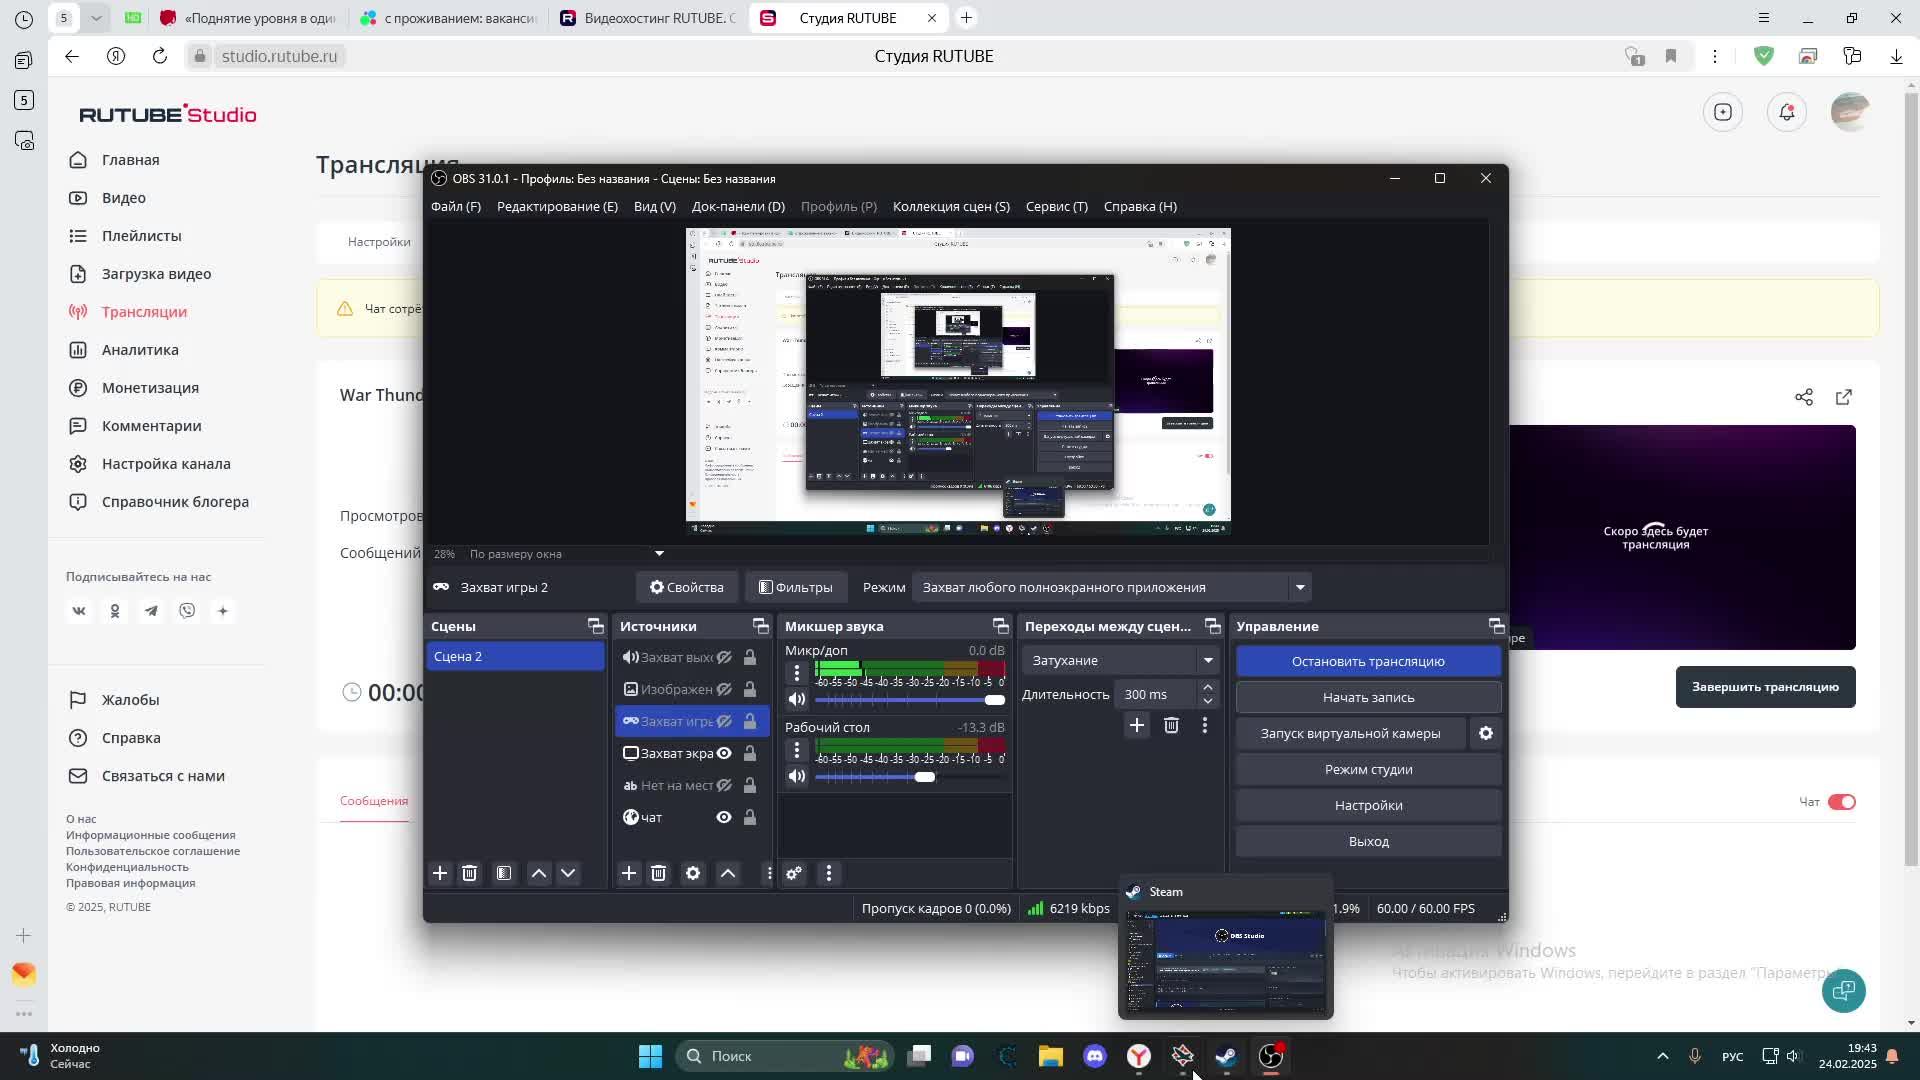The image size is (1920, 1080).
Task: Open source properties gear in Источники
Action: click(693, 873)
